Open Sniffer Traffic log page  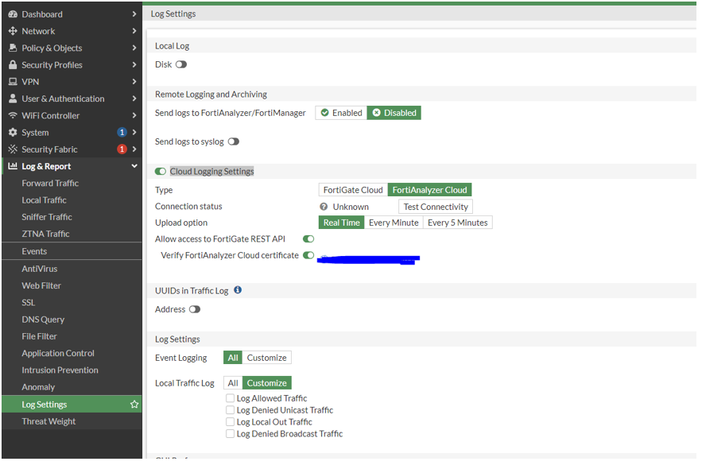47,217
